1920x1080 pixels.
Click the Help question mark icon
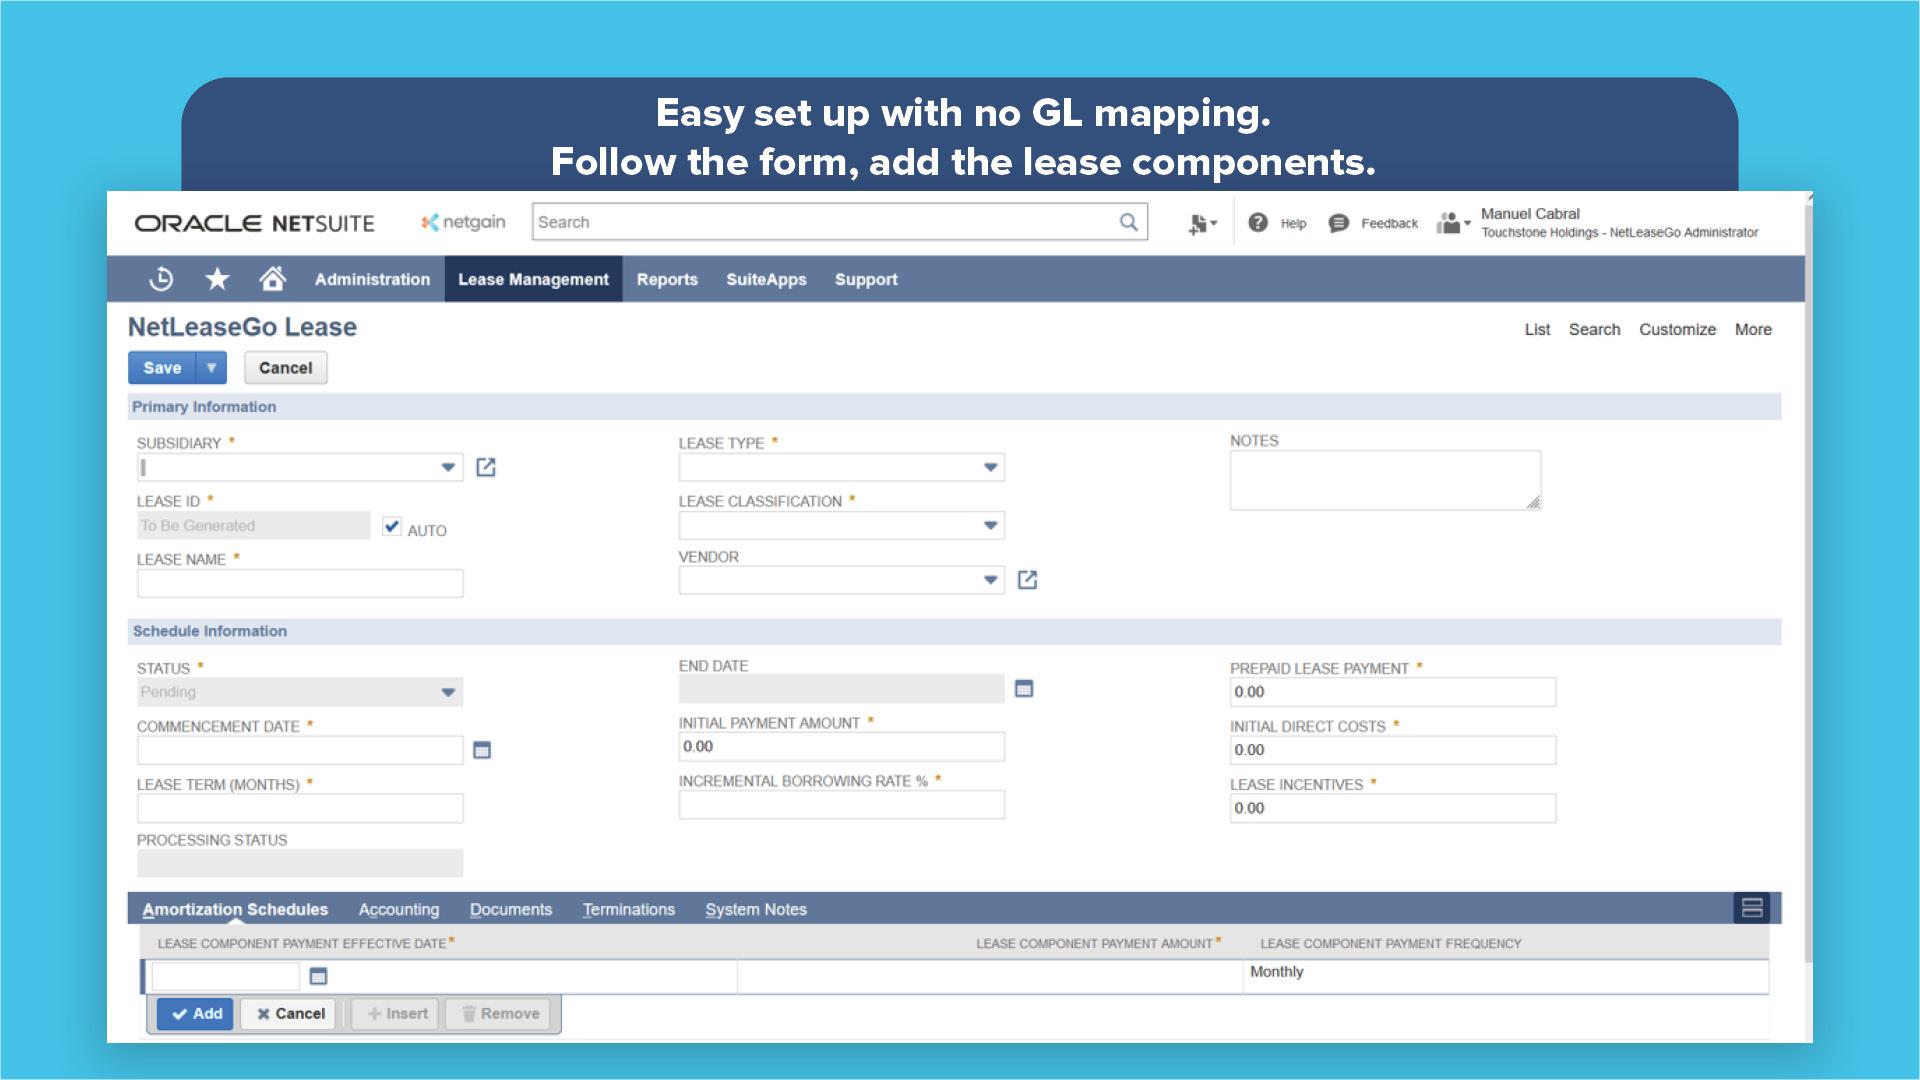coord(1258,223)
